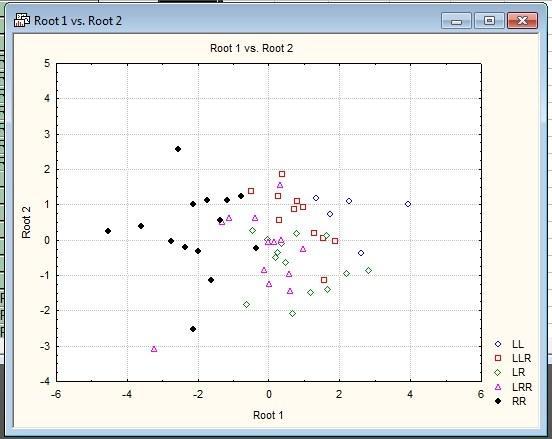Click the Root 2 y-axis title

click(26, 222)
